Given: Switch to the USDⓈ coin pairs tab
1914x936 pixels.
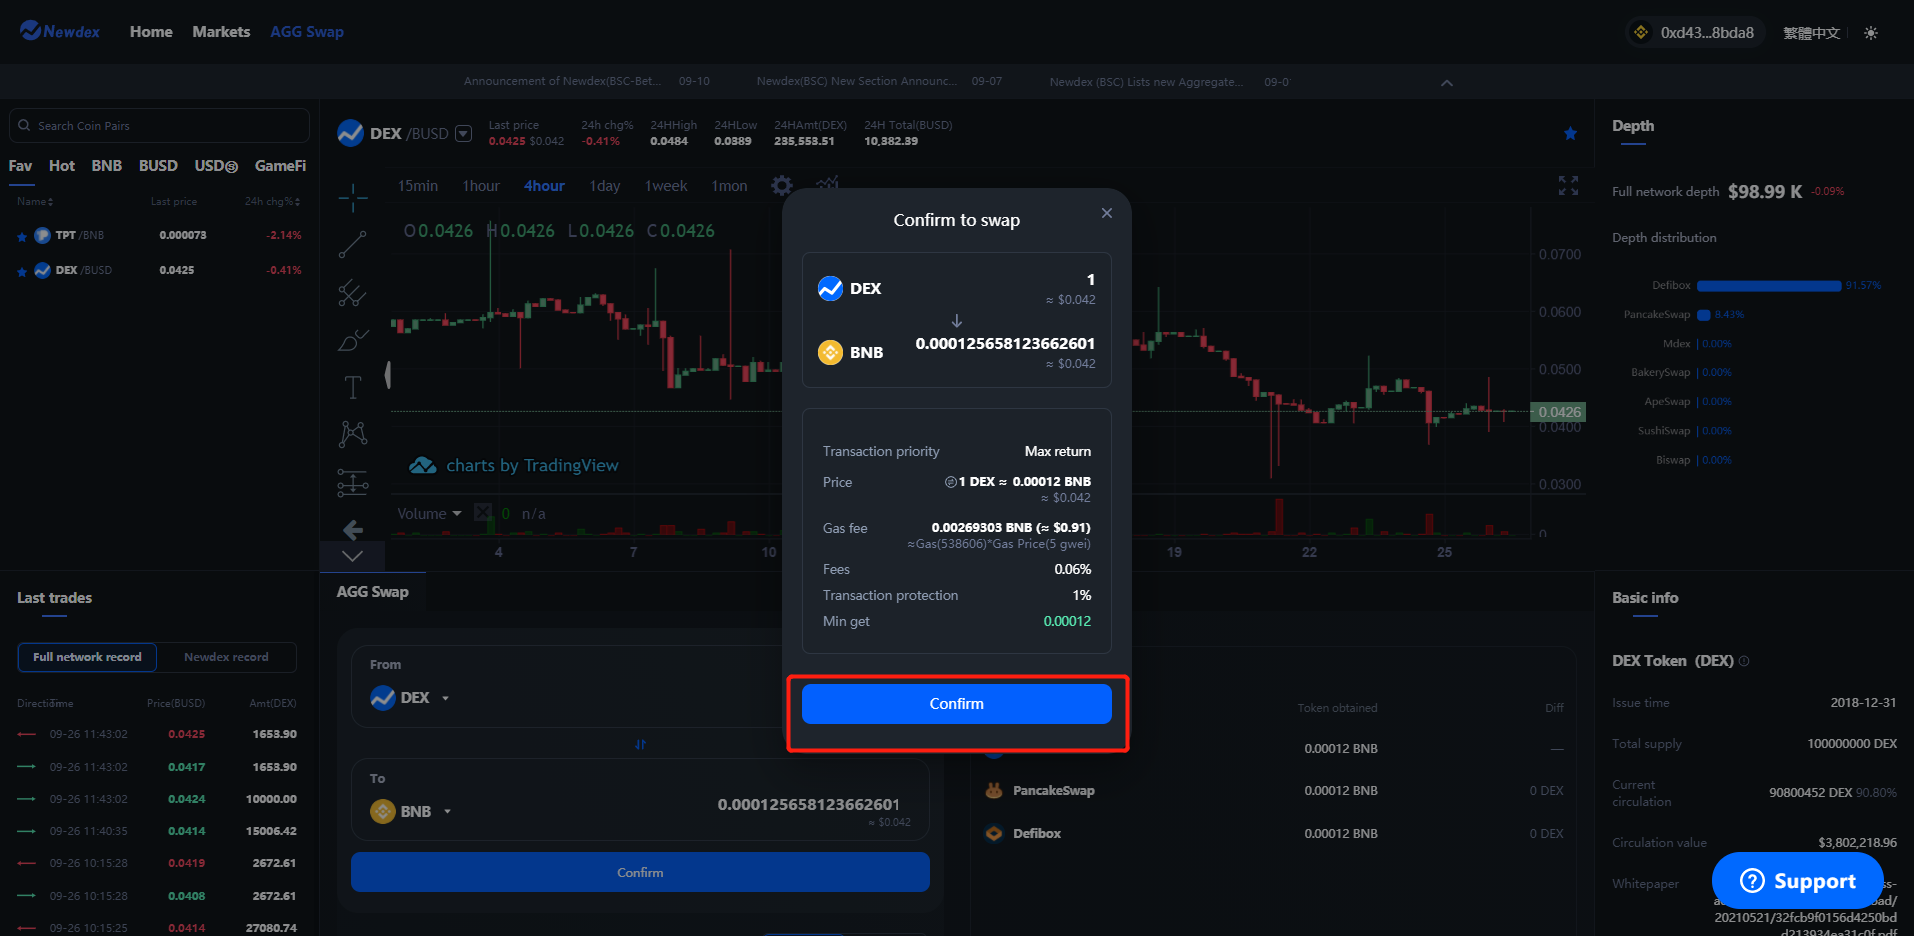Looking at the screenshot, I should [216, 166].
